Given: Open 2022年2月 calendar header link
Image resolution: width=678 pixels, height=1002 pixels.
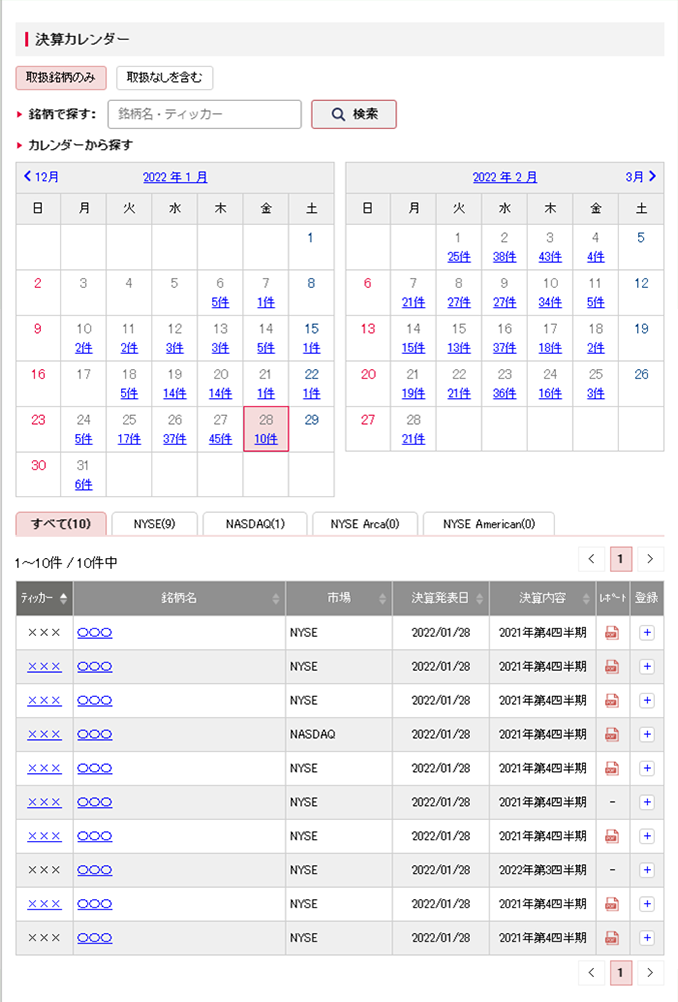Looking at the screenshot, I should pos(504,177).
